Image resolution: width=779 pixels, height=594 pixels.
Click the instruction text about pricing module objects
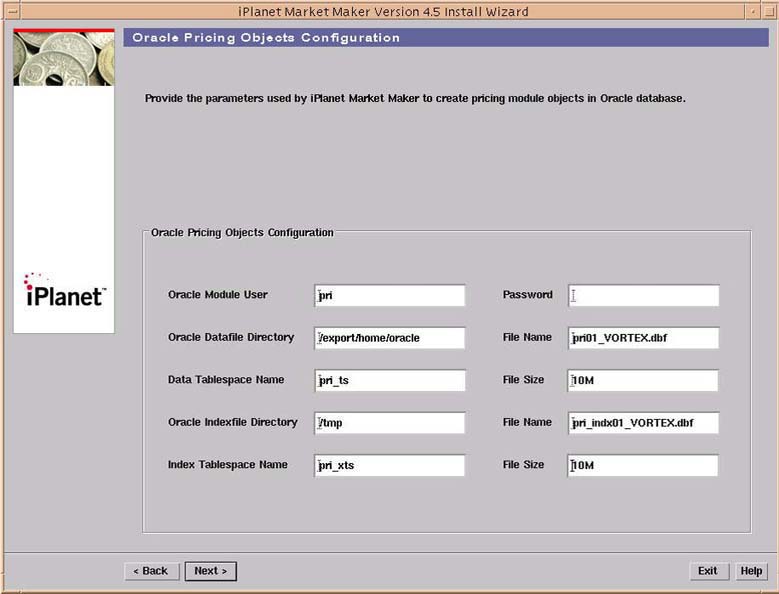[x=415, y=98]
